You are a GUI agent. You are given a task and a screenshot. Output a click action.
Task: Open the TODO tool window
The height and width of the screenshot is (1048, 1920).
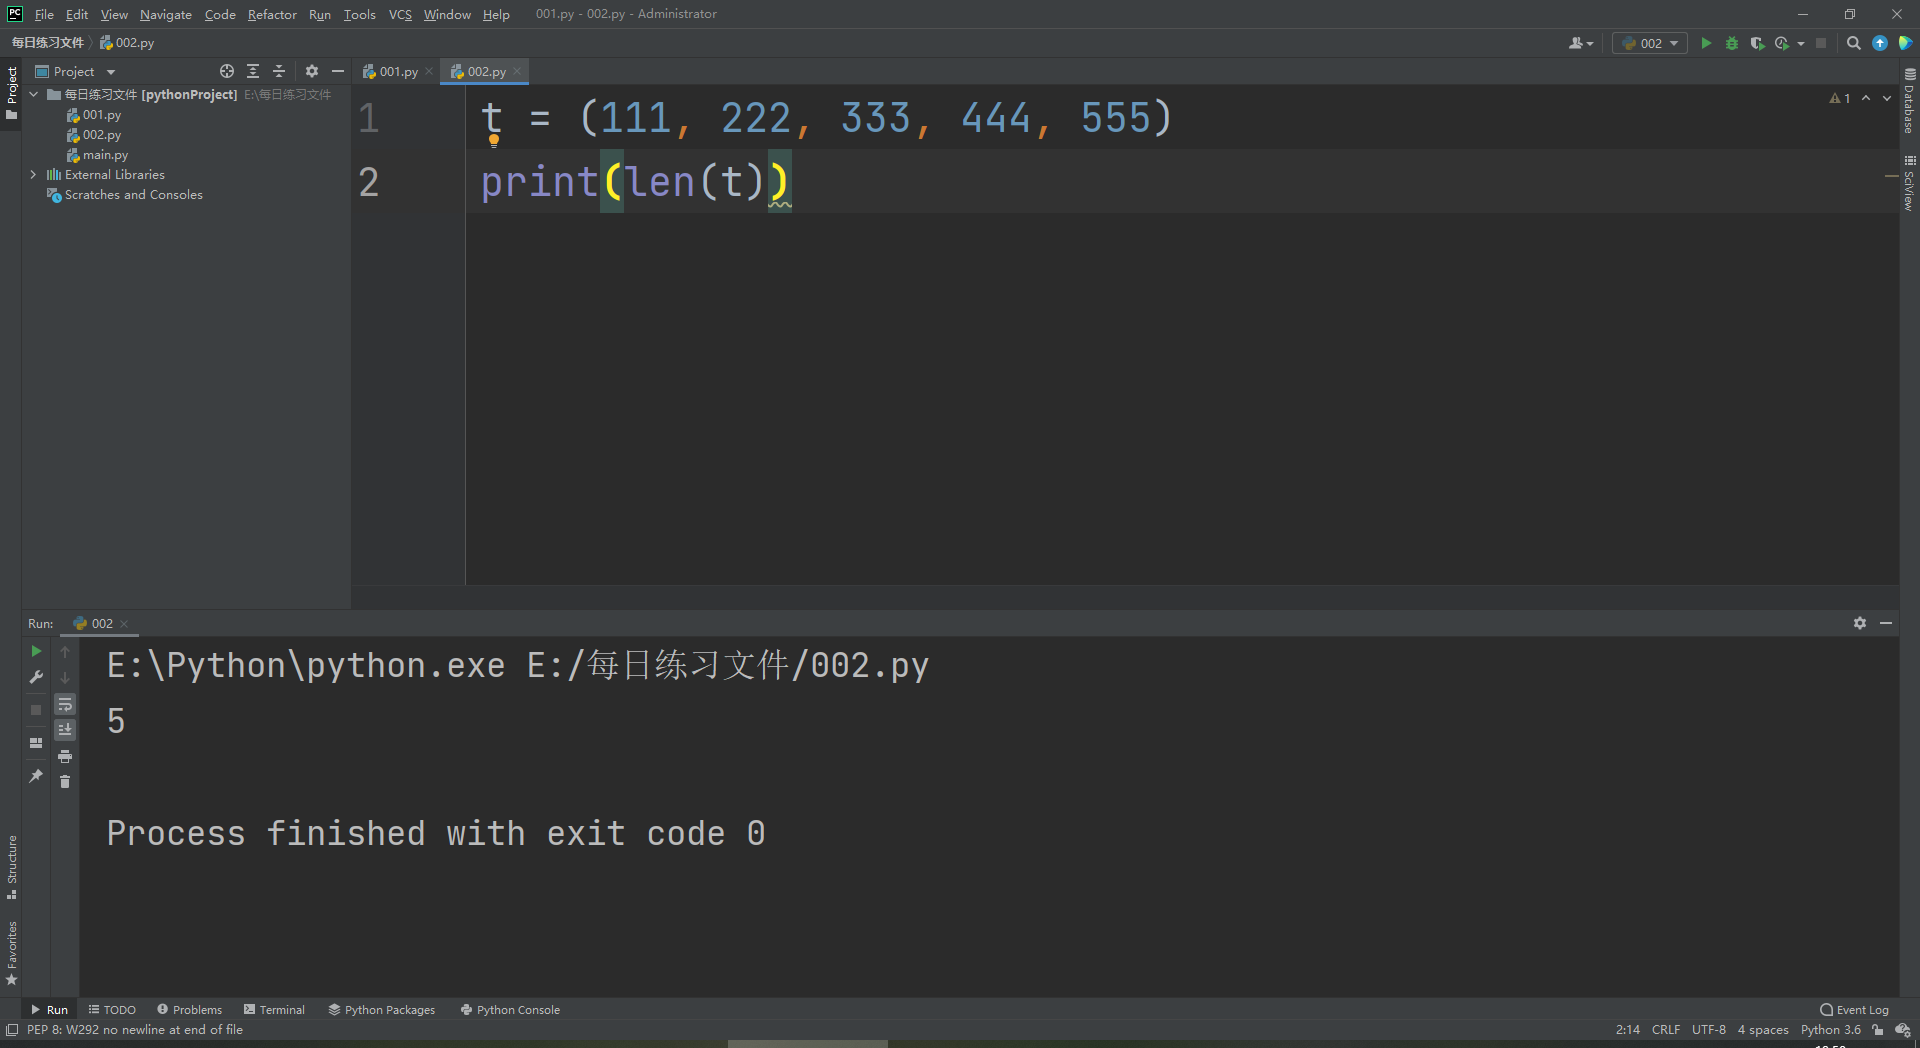[x=112, y=1010]
